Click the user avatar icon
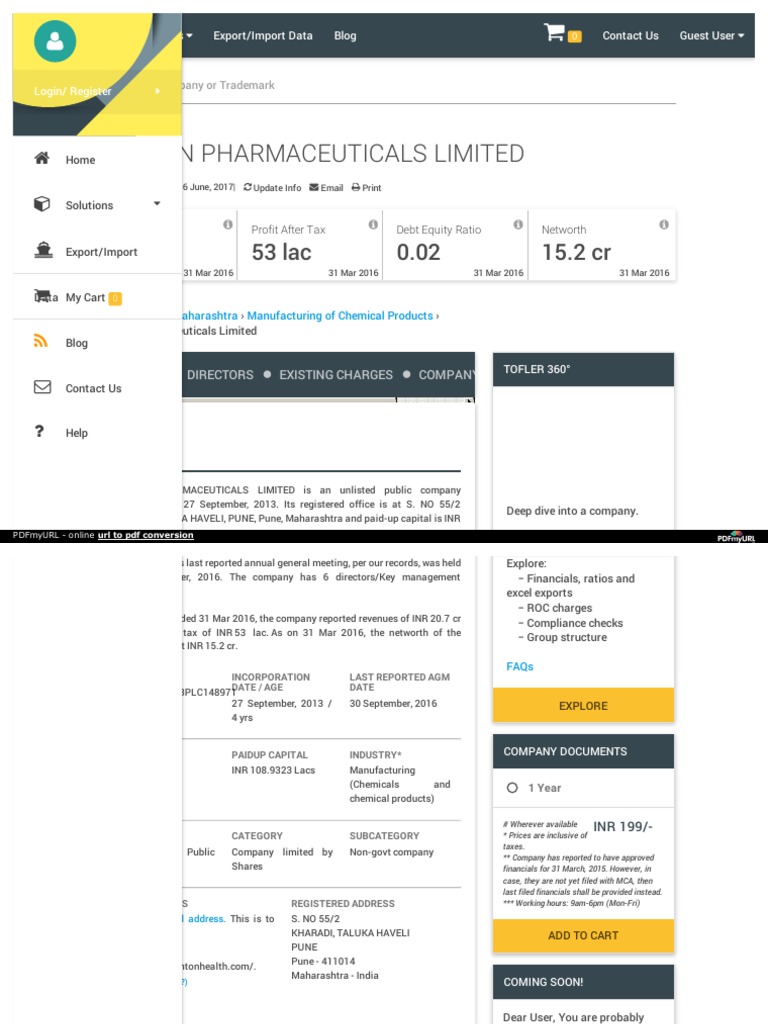The image size is (768, 1024). (54, 41)
